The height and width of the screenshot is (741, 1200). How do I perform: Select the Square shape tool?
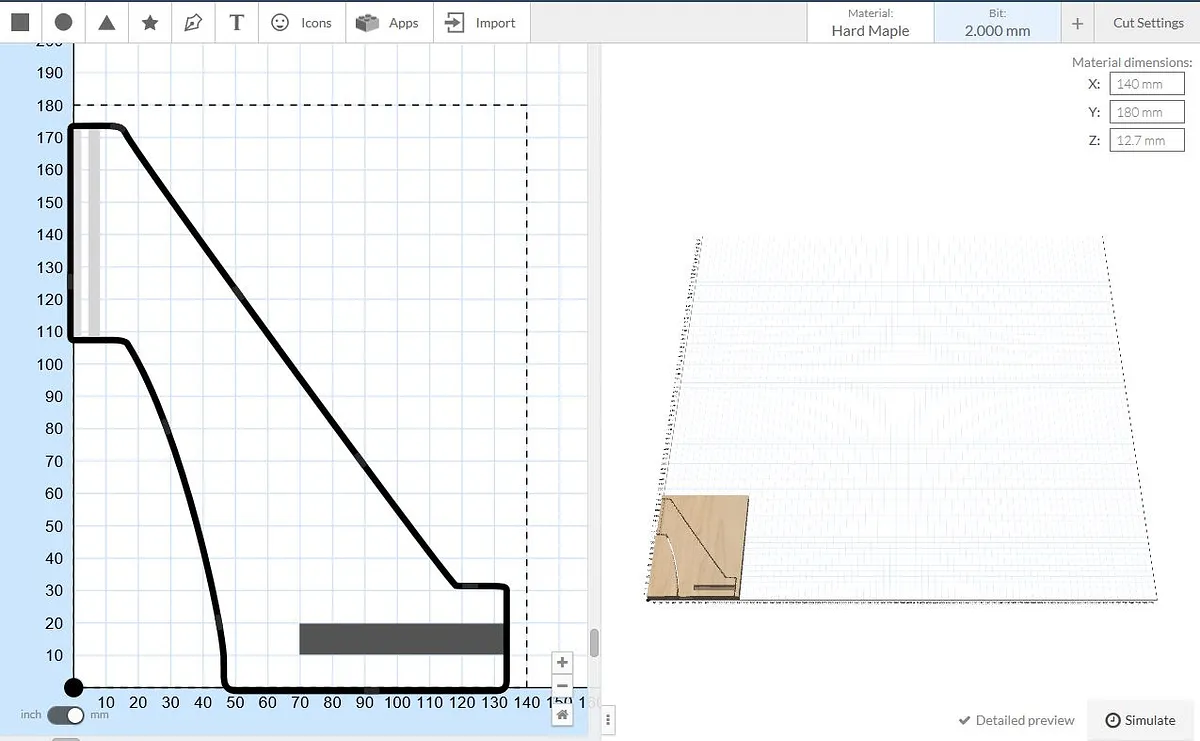(20, 22)
